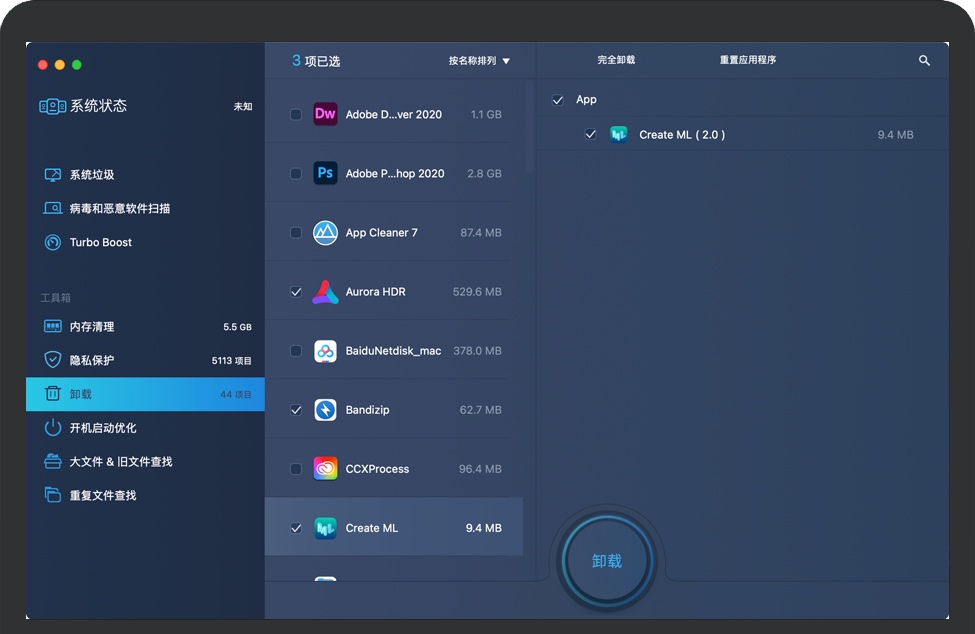Uncheck the App group checkbox
975x634 pixels.
pos(558,99)
